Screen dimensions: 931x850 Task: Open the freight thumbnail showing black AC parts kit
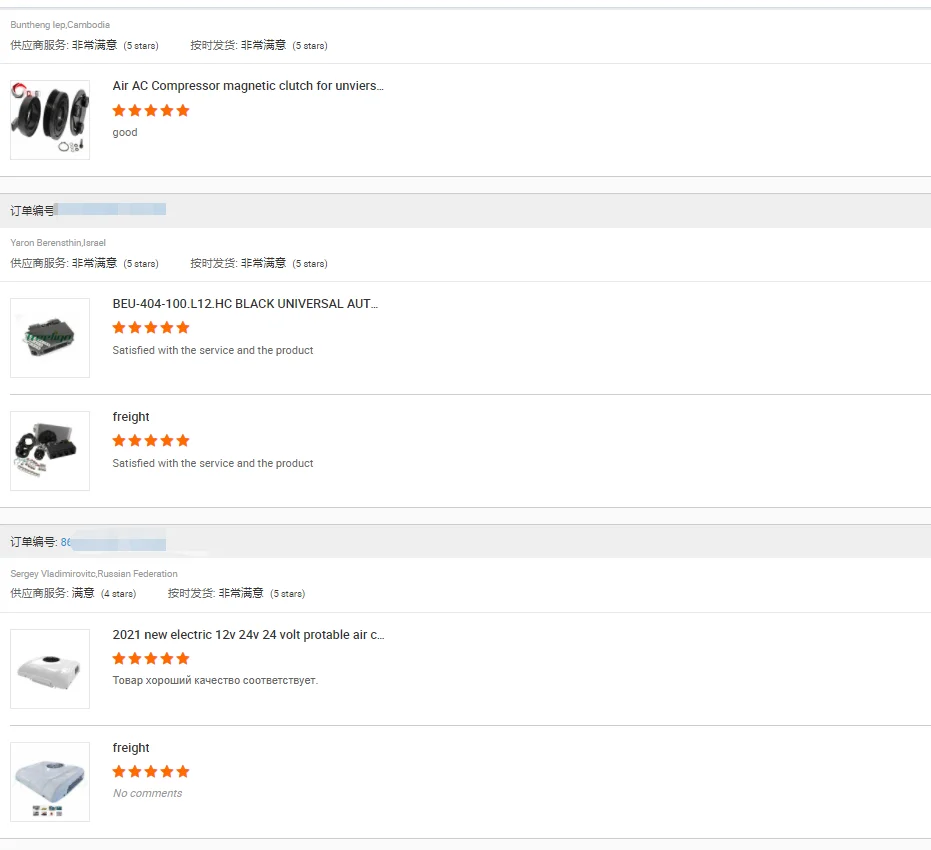coord(50,451)
